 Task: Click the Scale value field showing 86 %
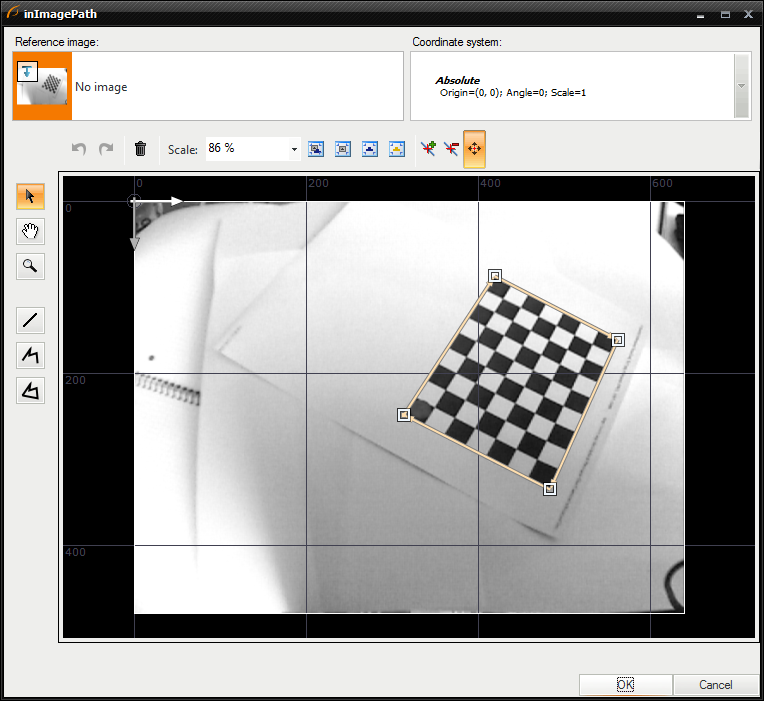pos(246,149)
